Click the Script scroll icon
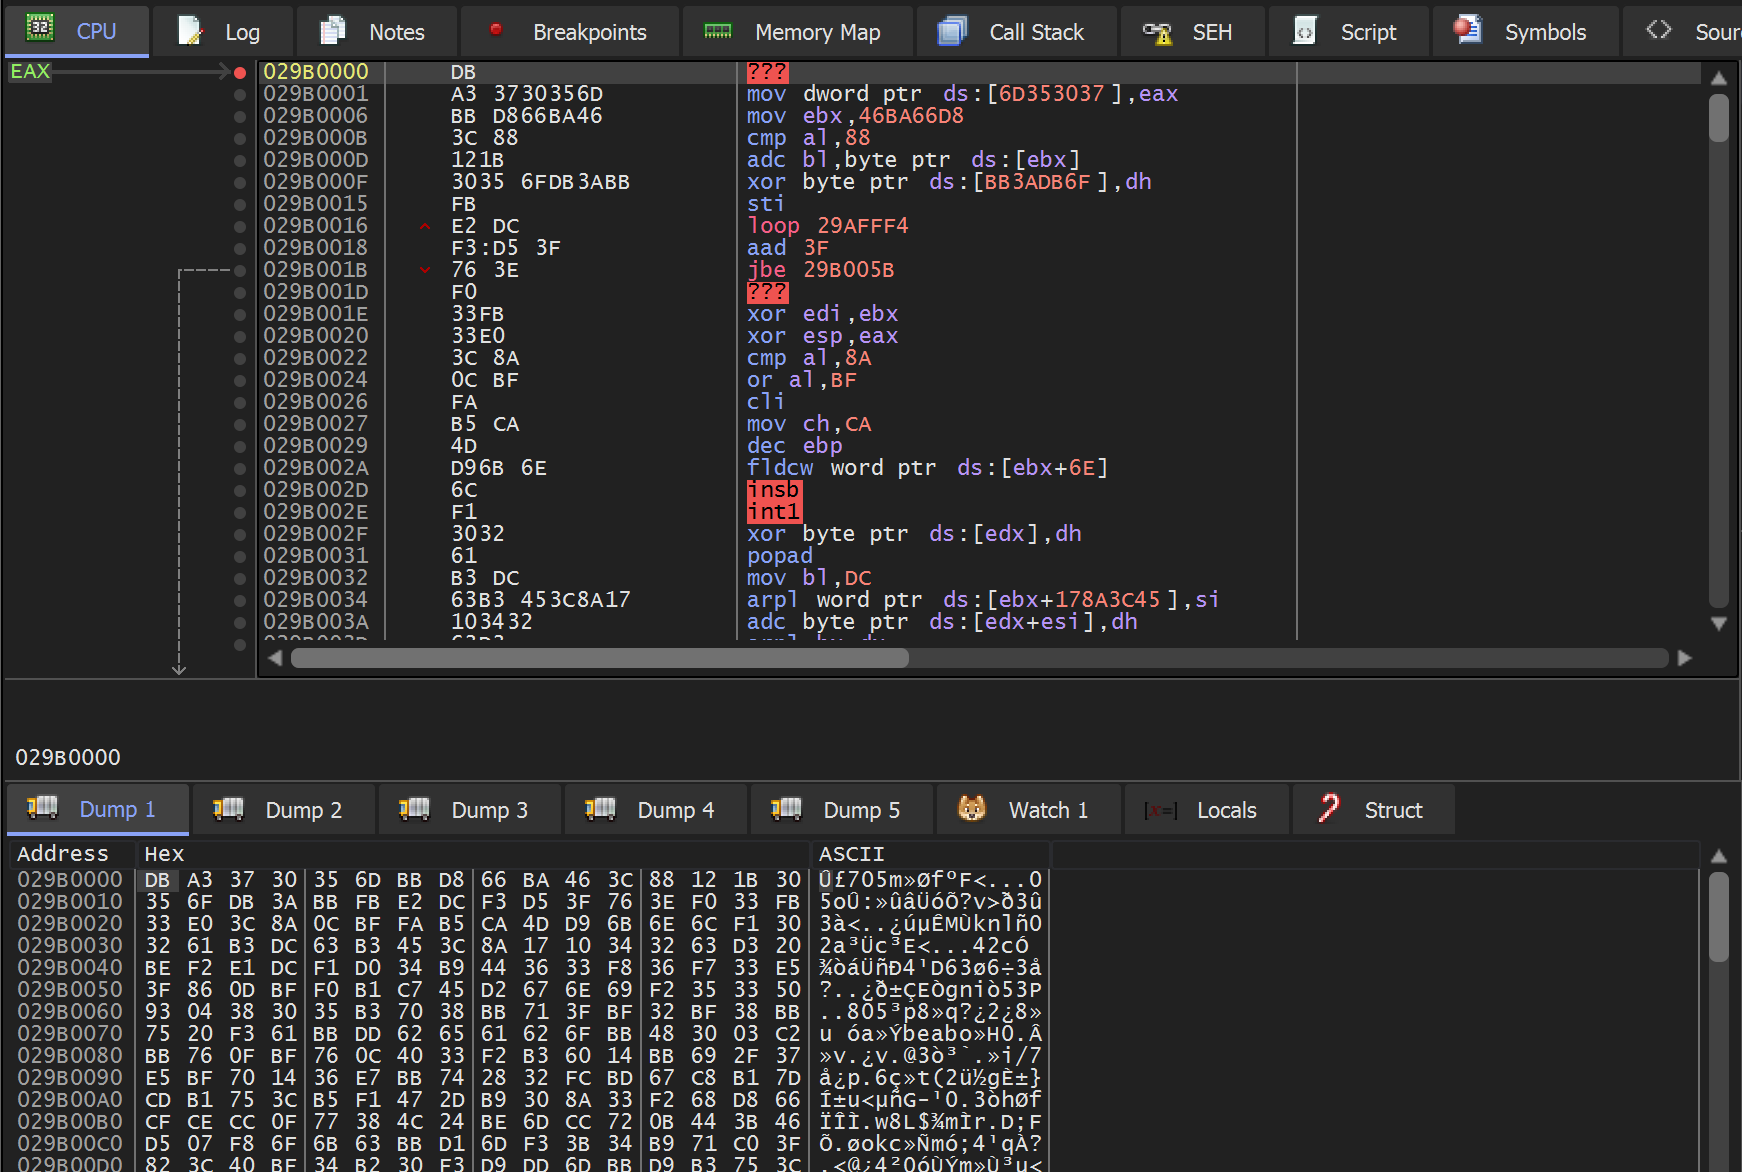 [x=1305, y=31]
